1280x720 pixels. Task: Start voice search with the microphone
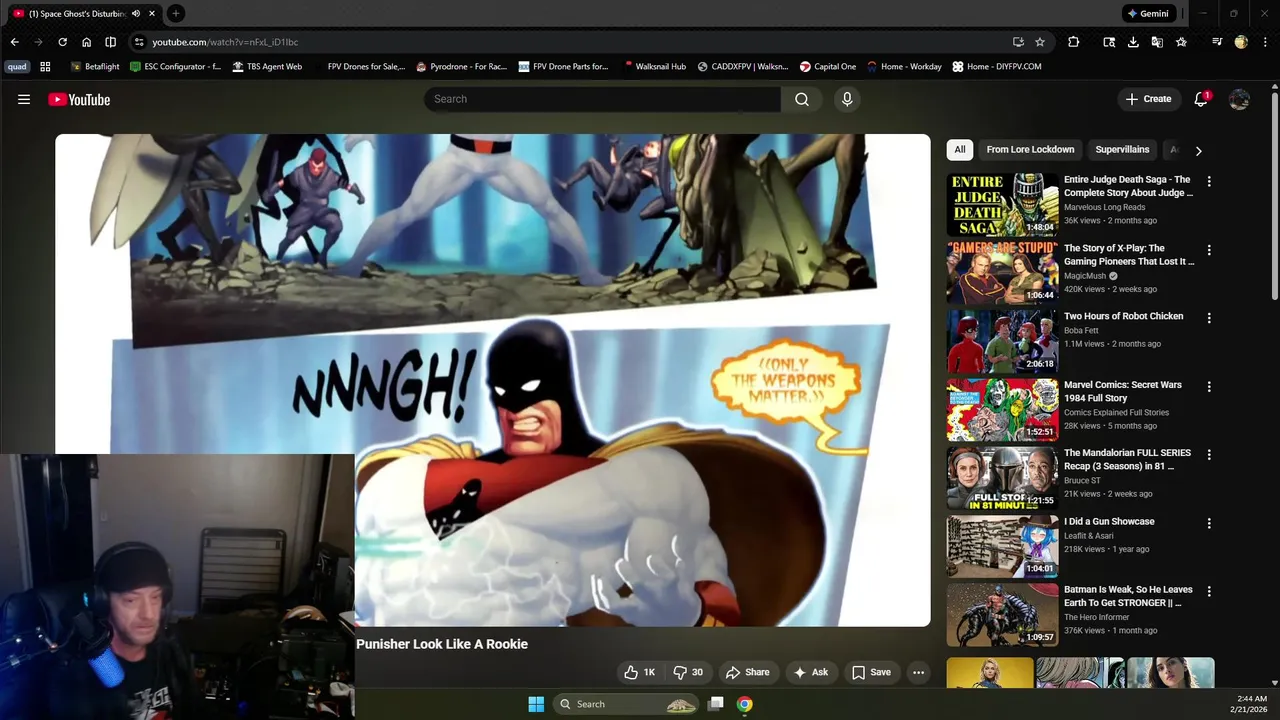(847, 99)
